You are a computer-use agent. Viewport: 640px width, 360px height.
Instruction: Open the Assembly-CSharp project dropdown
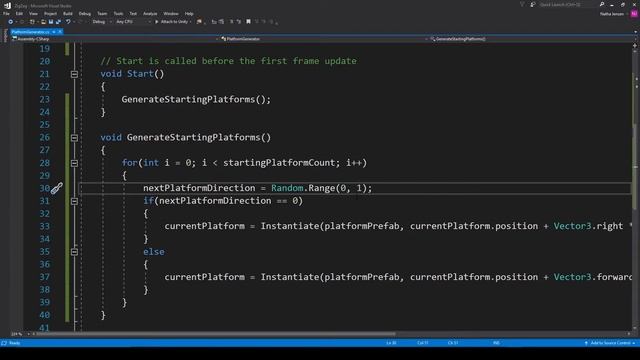point(115,39)
